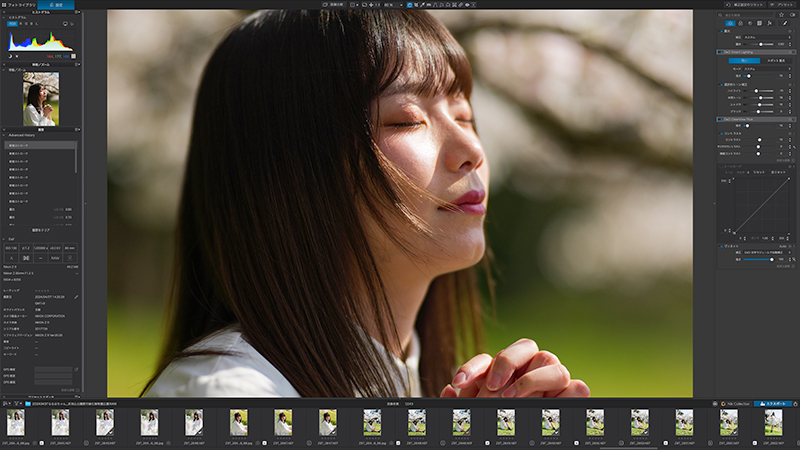Select the blue-highlighted Crop tool in the top toolbar

click(x=410, y=5)
